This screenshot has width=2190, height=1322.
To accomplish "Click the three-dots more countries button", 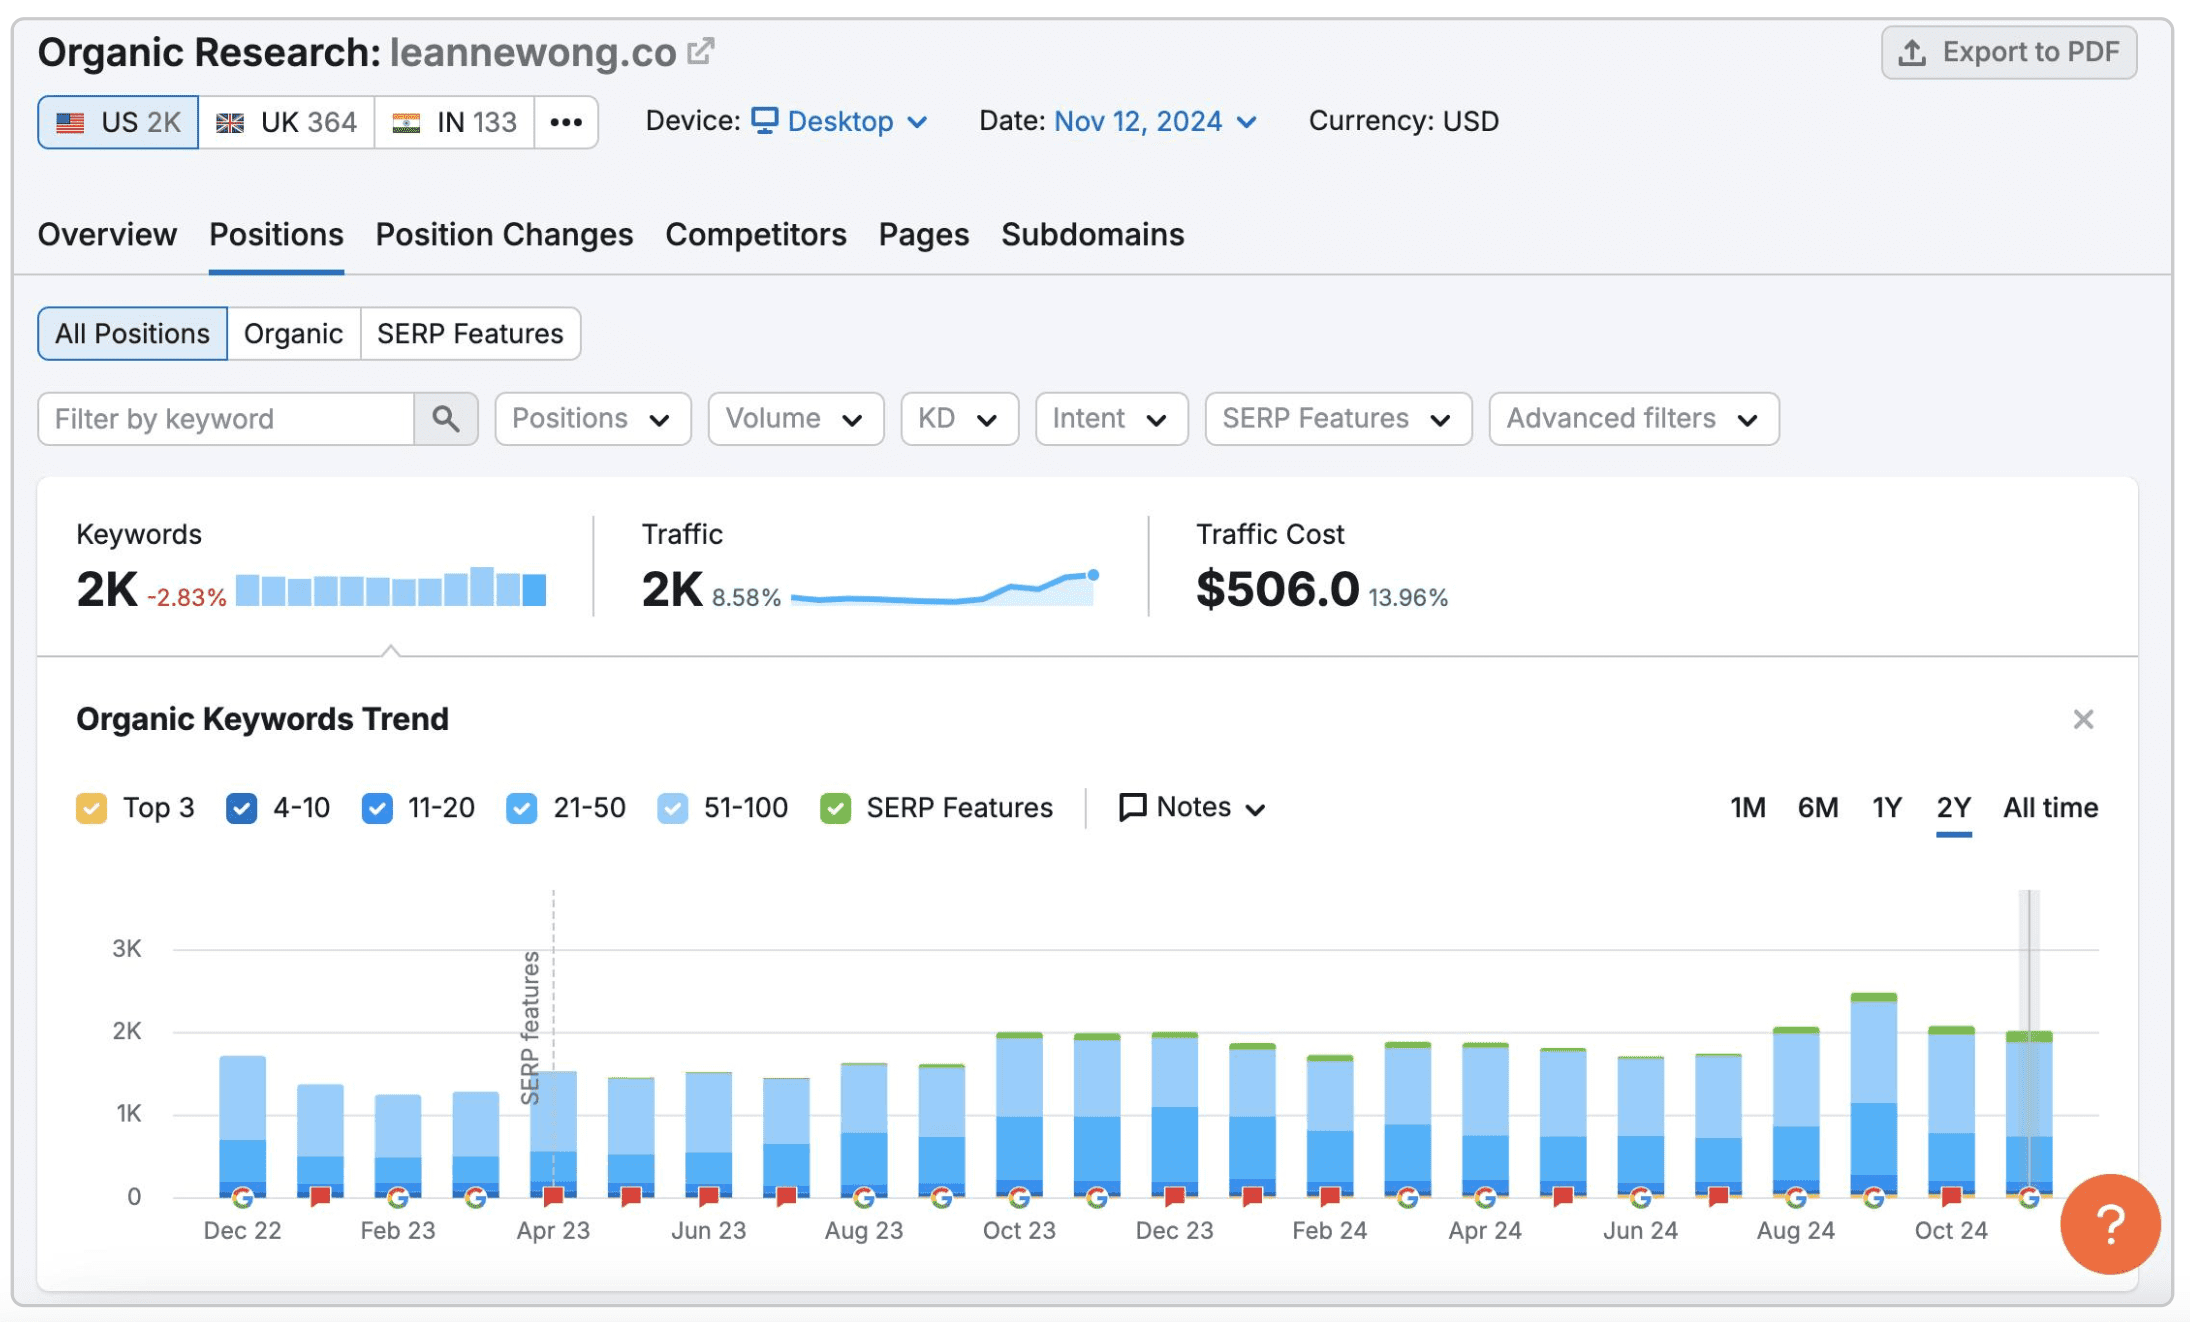I will pyautogui.click(x=566, y=122).
